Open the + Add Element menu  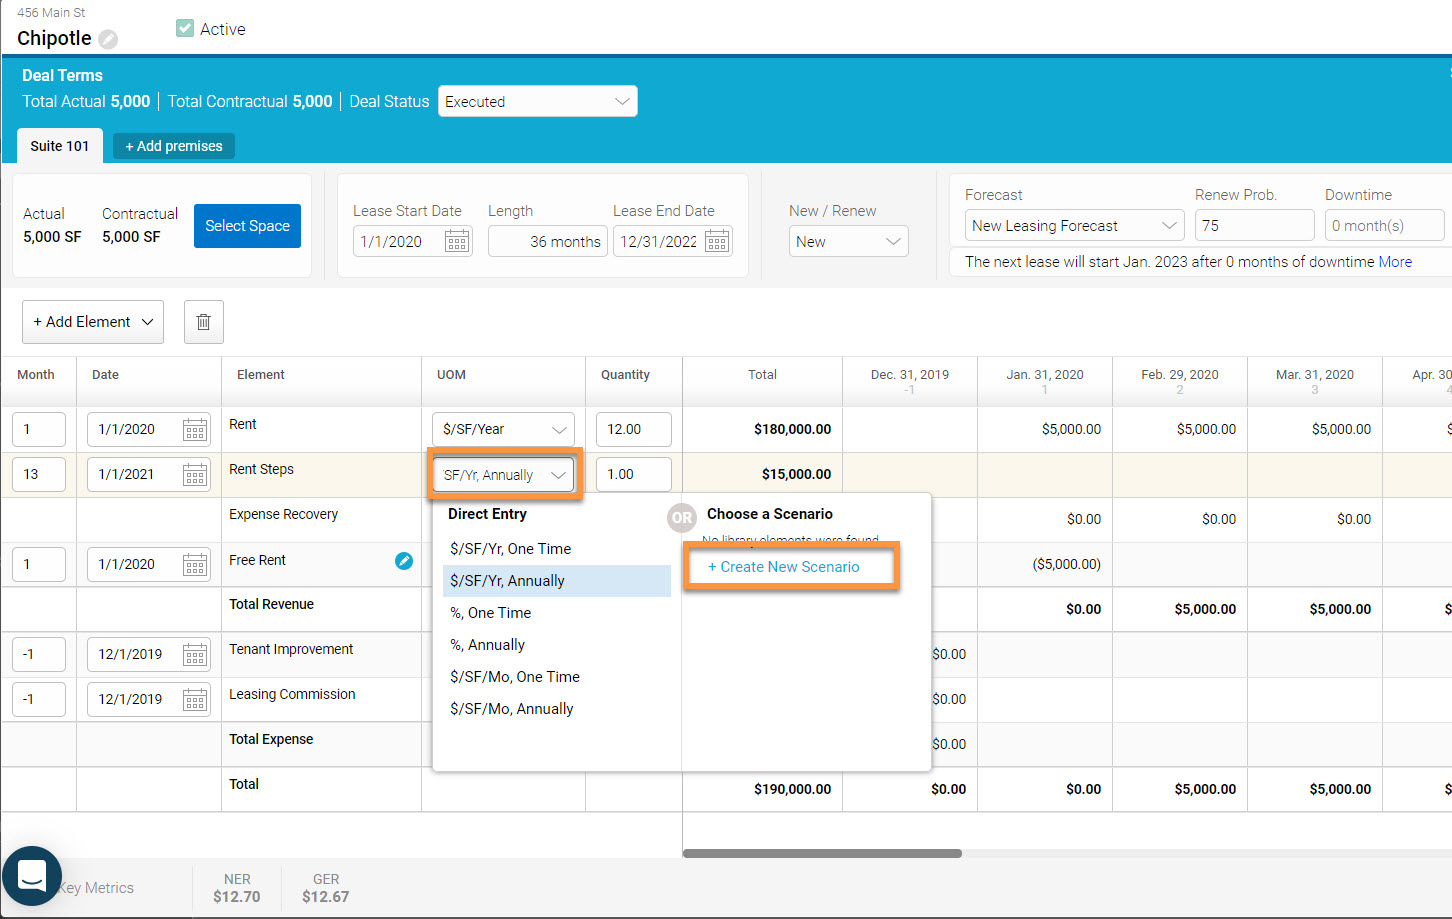(92, 321)
